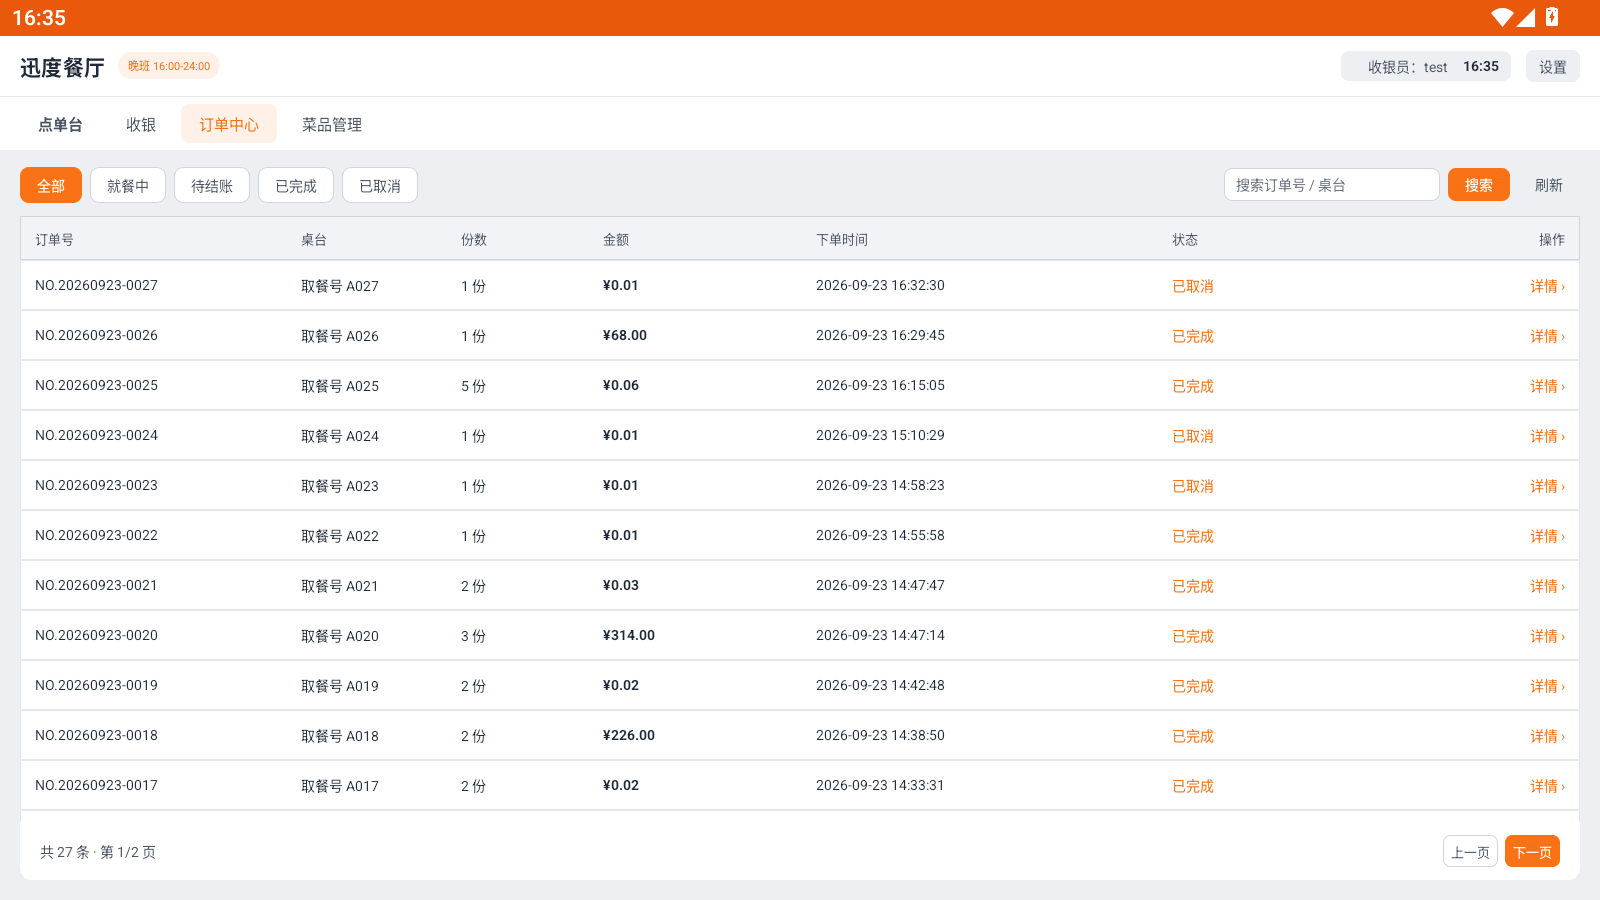Open 详情 for order NO.20260923-0027
This screenshot has width=1600, height=900.
[1547, 286]
